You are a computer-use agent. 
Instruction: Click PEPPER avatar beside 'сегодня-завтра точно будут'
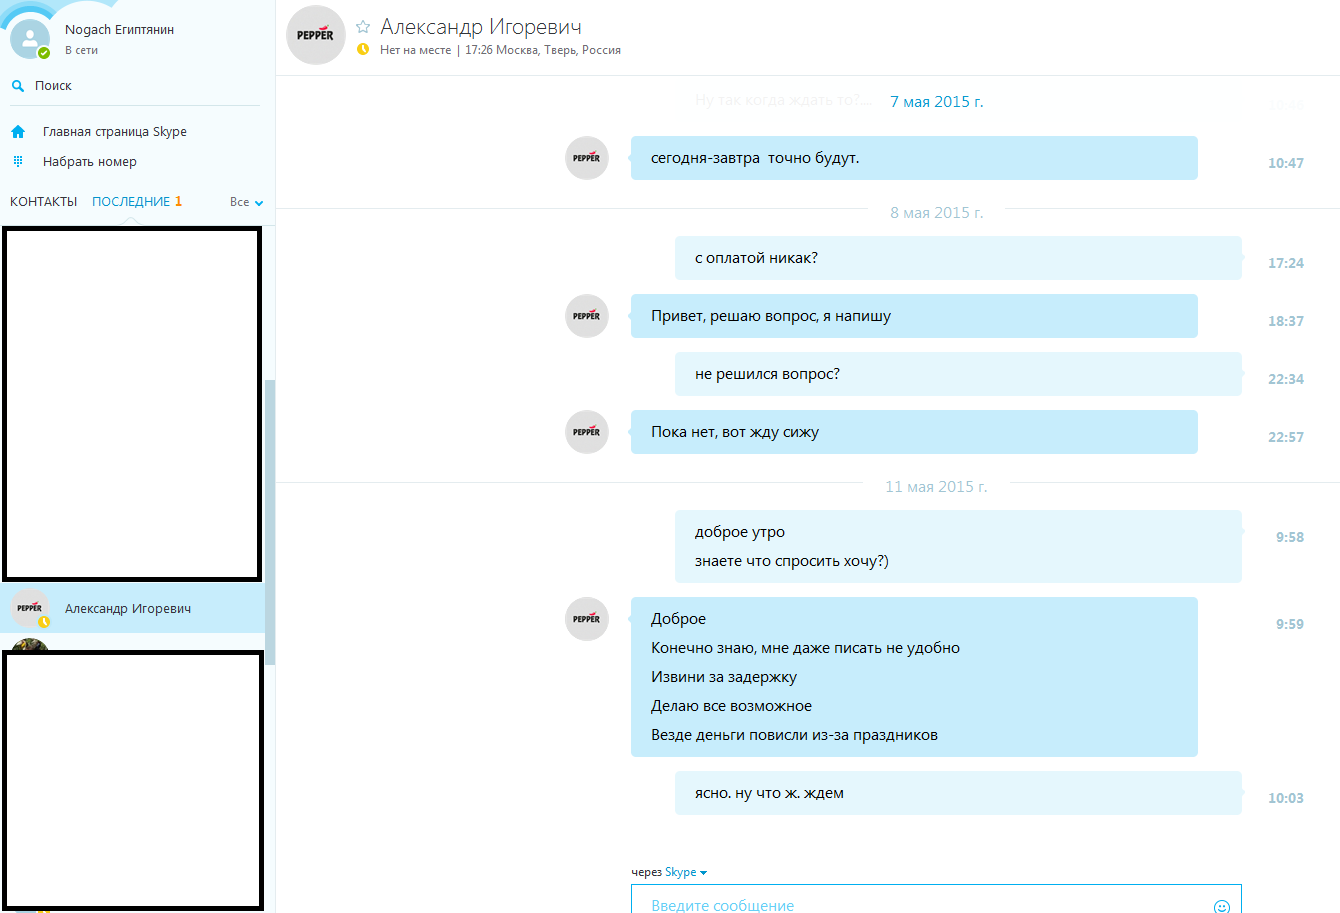[587, 158]
